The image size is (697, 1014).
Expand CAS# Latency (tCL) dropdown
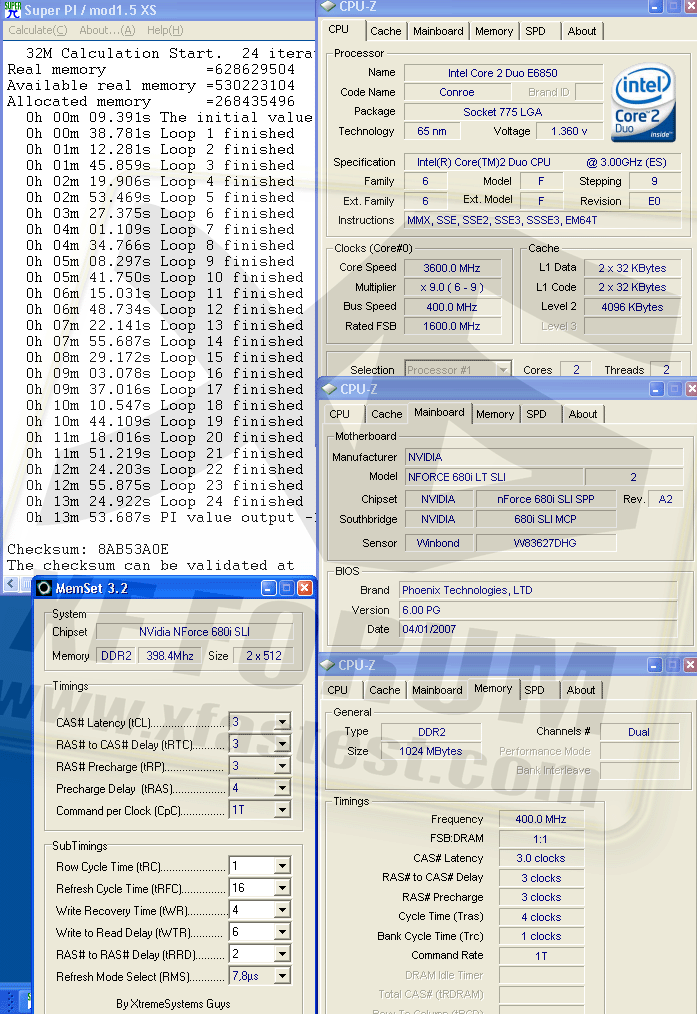coord(283,722)
